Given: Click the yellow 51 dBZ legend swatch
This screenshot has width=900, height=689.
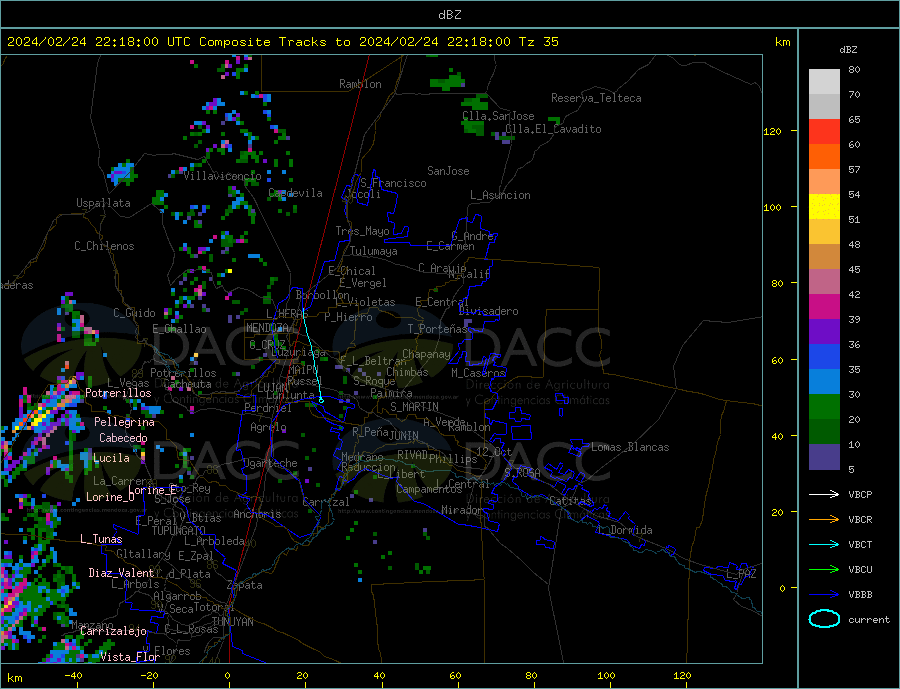Looking at the screenshot, I should 824,207.
